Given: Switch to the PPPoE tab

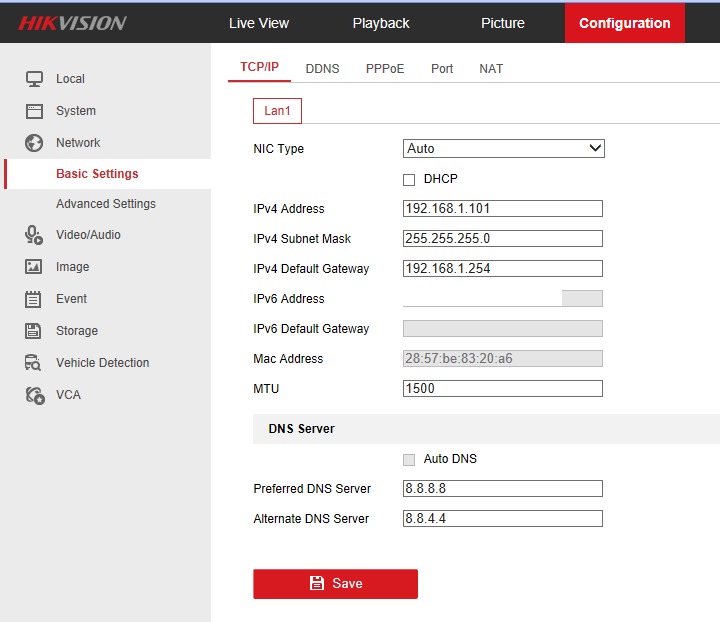Looking at the screenshot, I should tap(385, 69).
